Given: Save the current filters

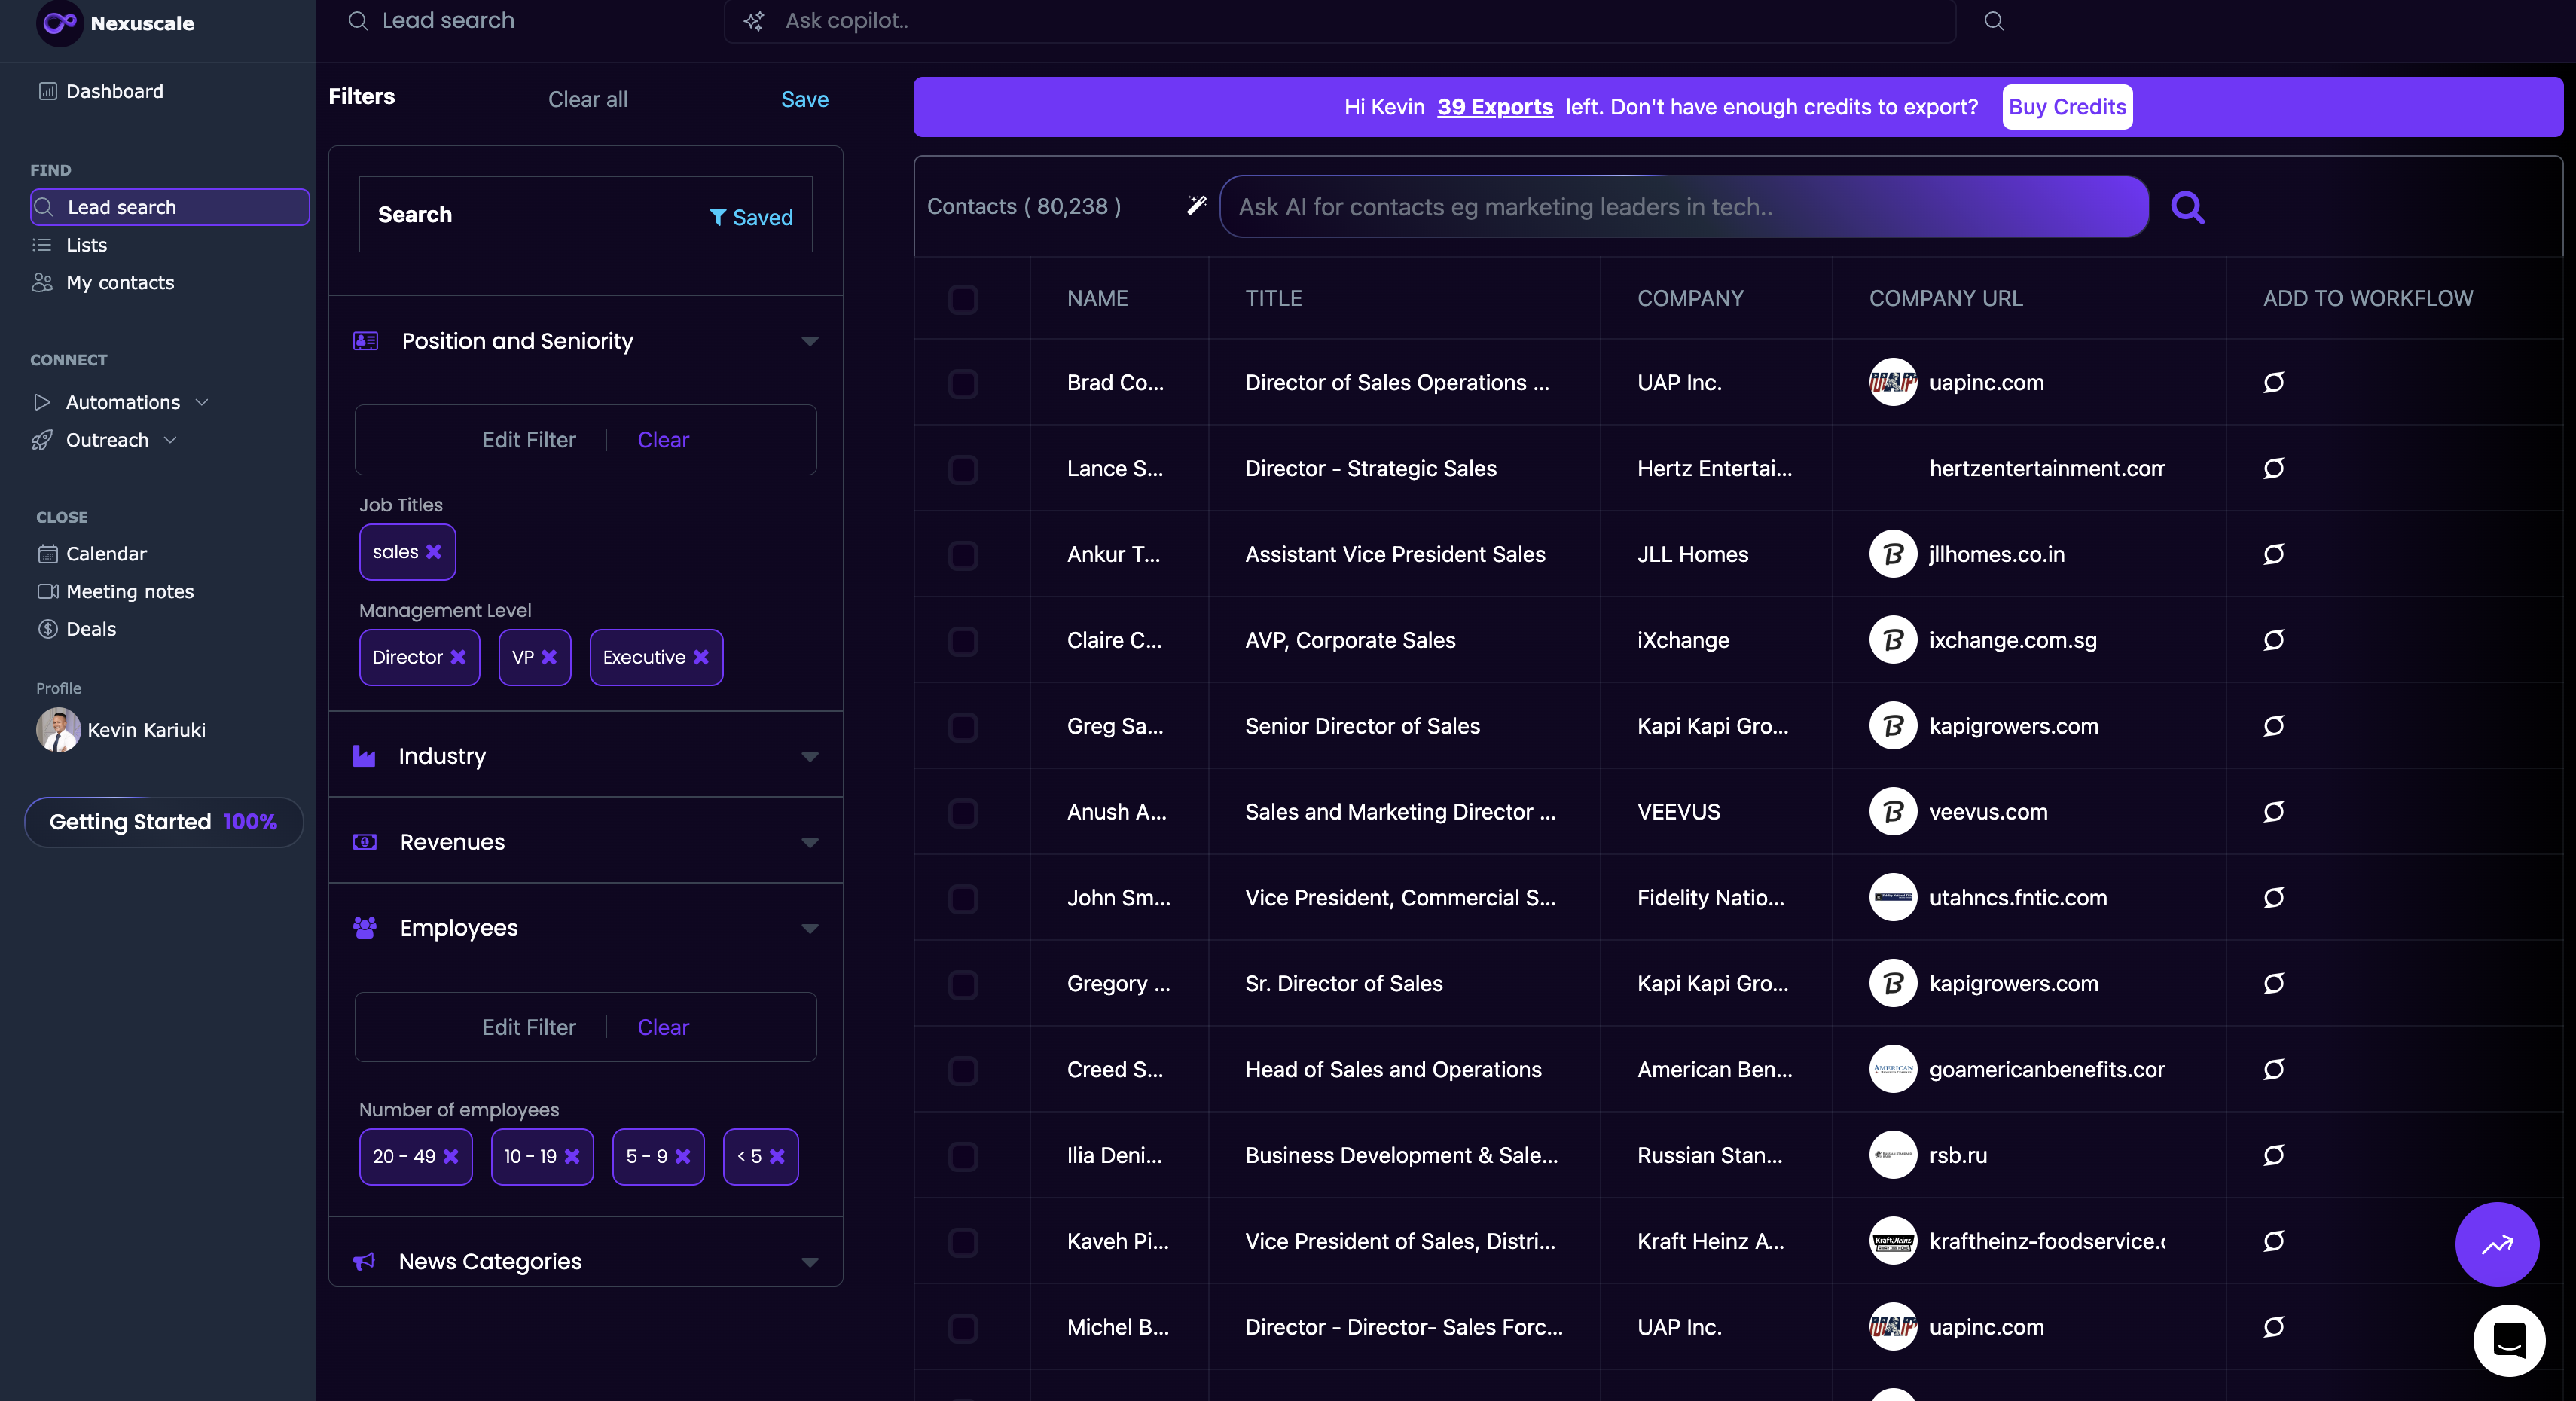Looking at the screenshot, I should pos(804,99).
